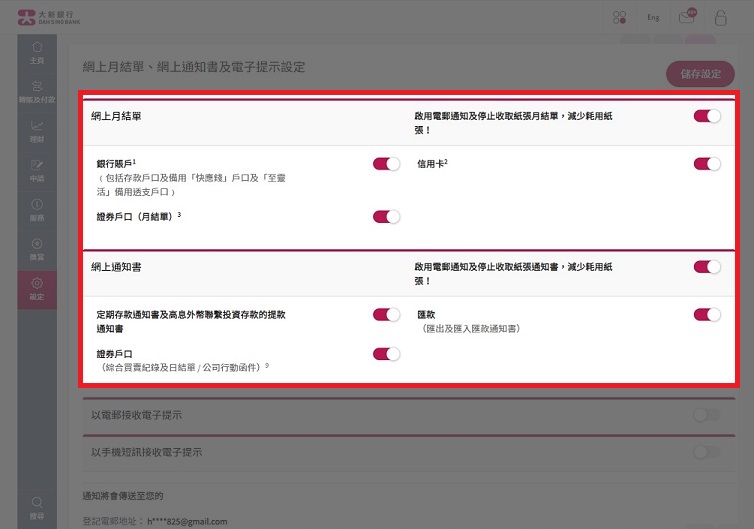
Task: Toggle the 定期存款通知書 e-advice switch
Action: pyautogui.click(x=386, y=315)
